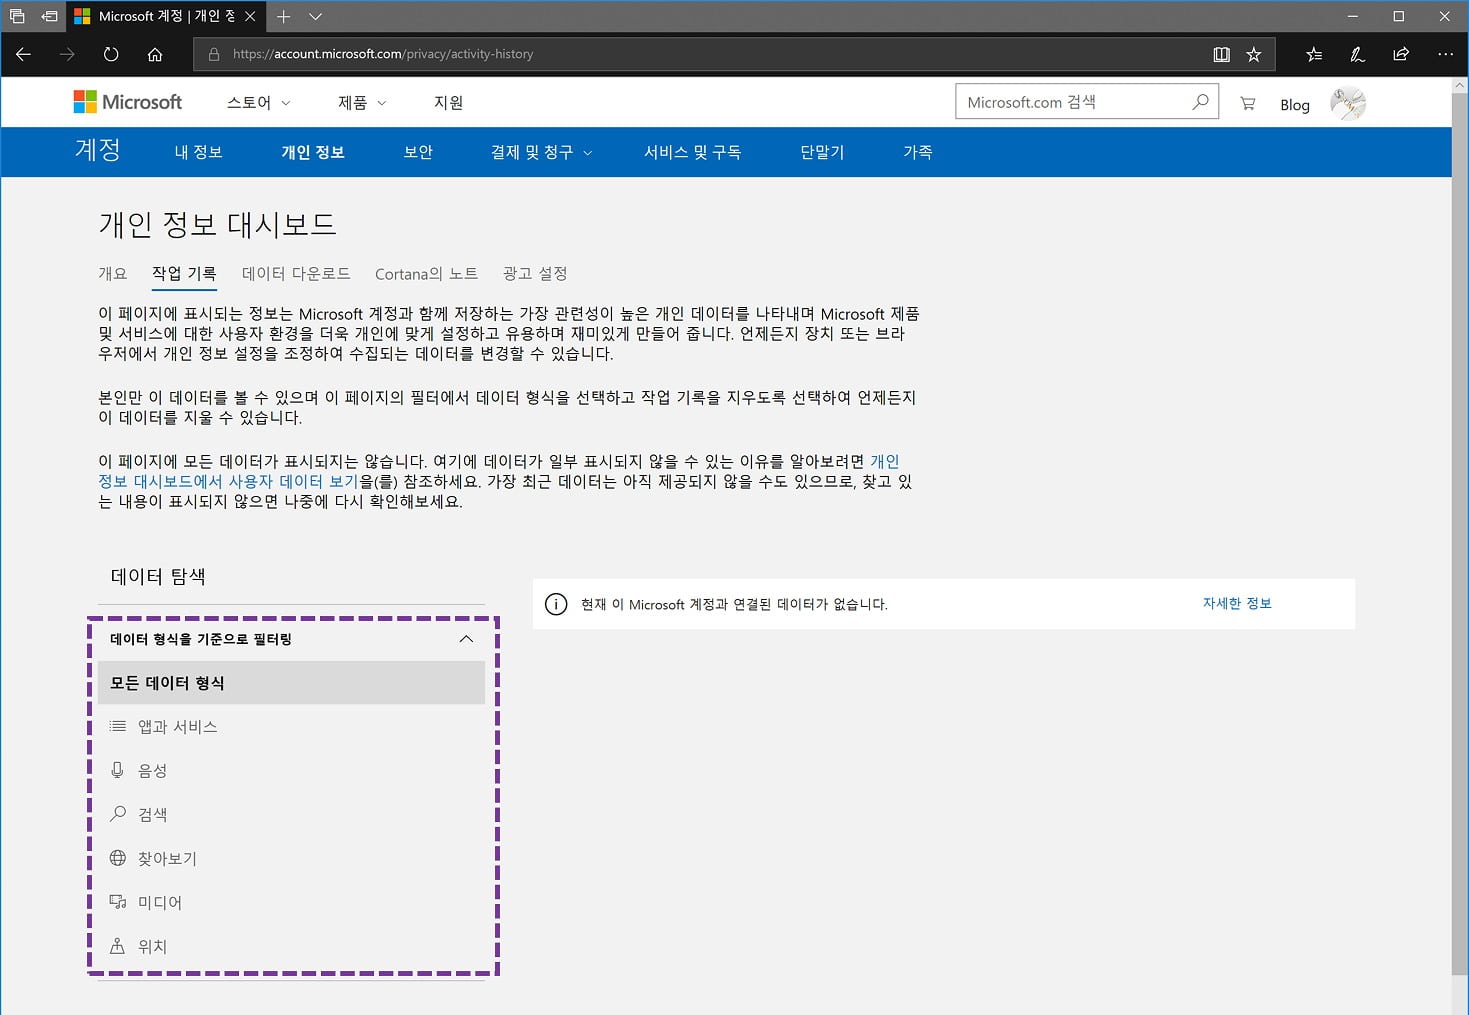The image size is (1469, 1015).
Task: Click the share page icon
Action: click(1401, 54)
